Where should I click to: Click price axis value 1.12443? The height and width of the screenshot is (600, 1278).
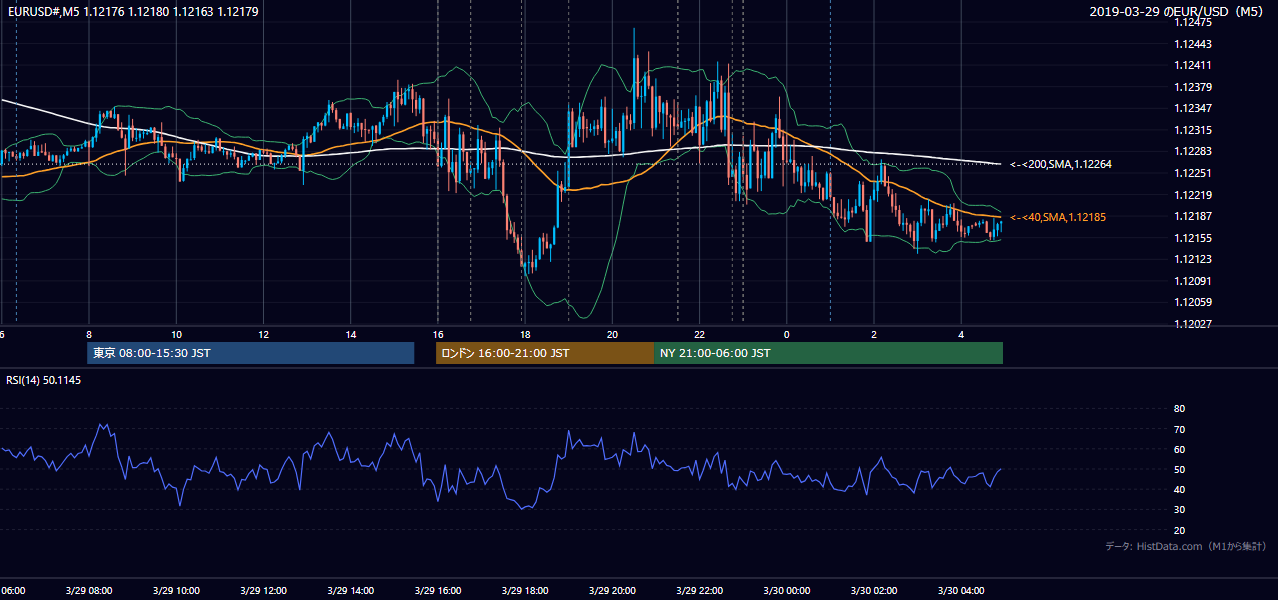pyautogui.click(x=1194, y=44)
